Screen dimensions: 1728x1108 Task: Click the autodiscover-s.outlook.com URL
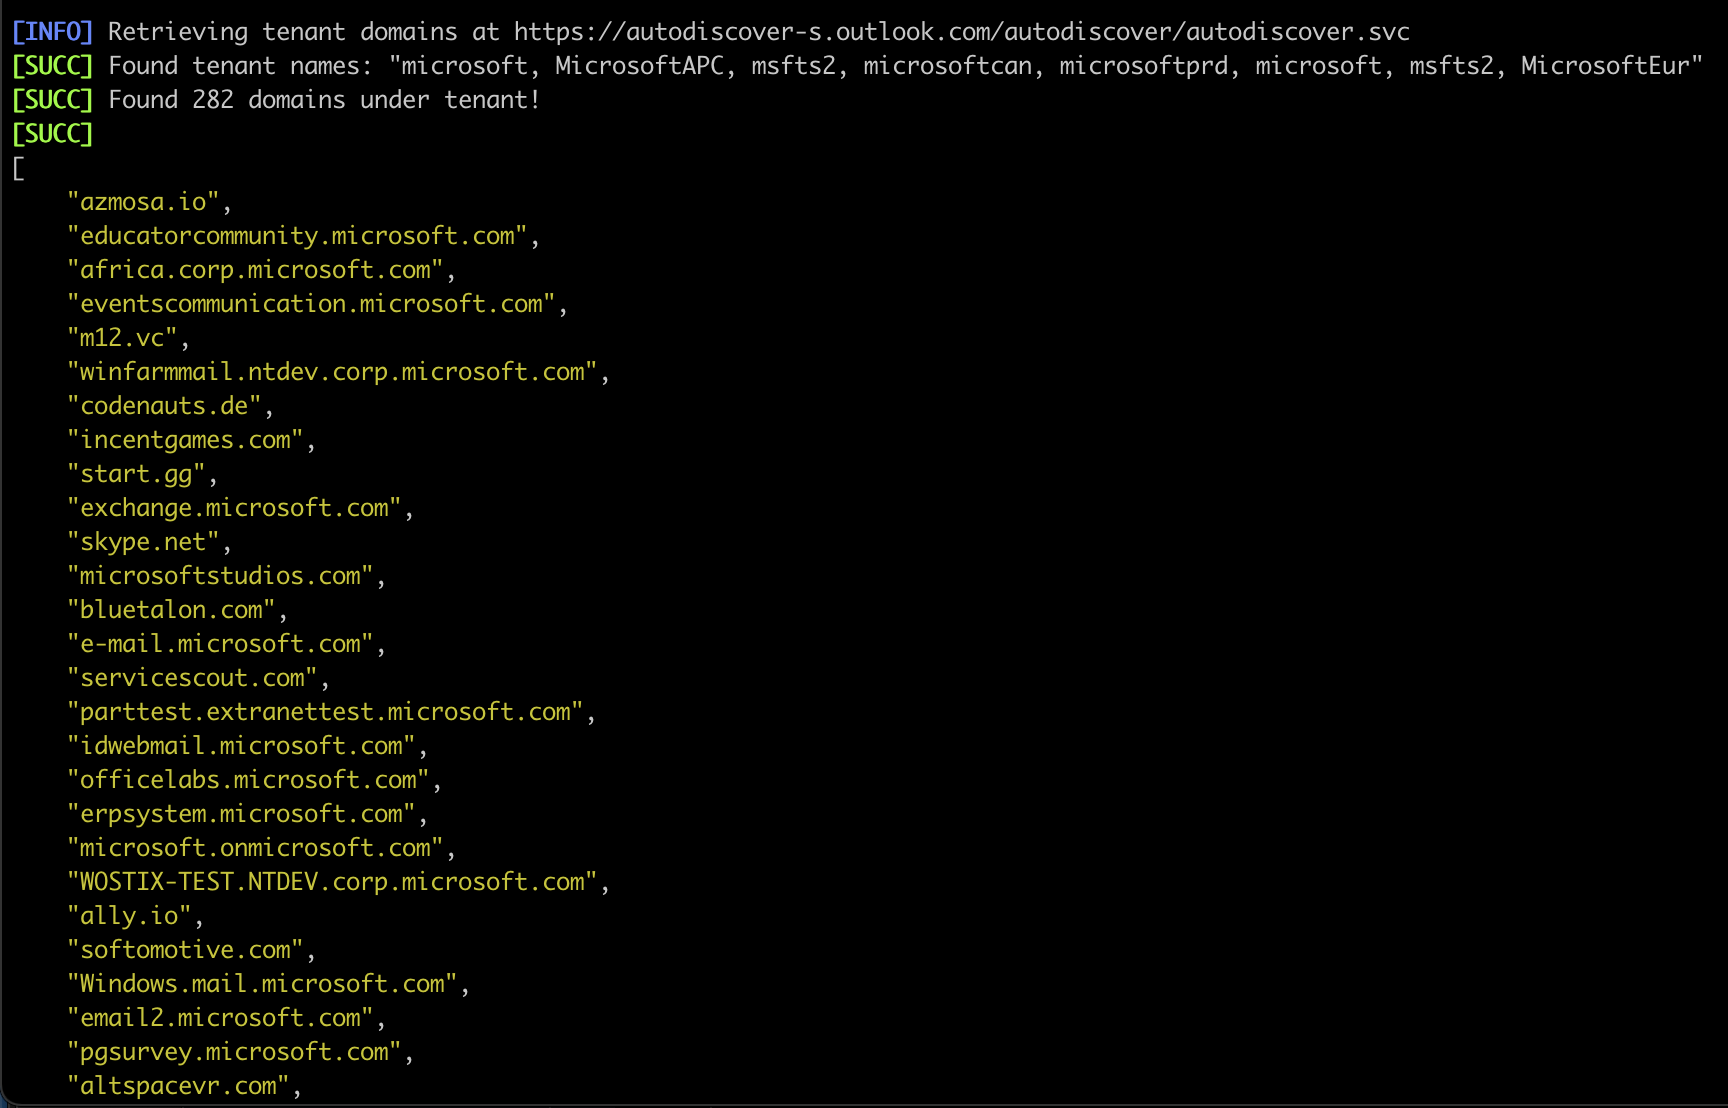pos(962,32)
